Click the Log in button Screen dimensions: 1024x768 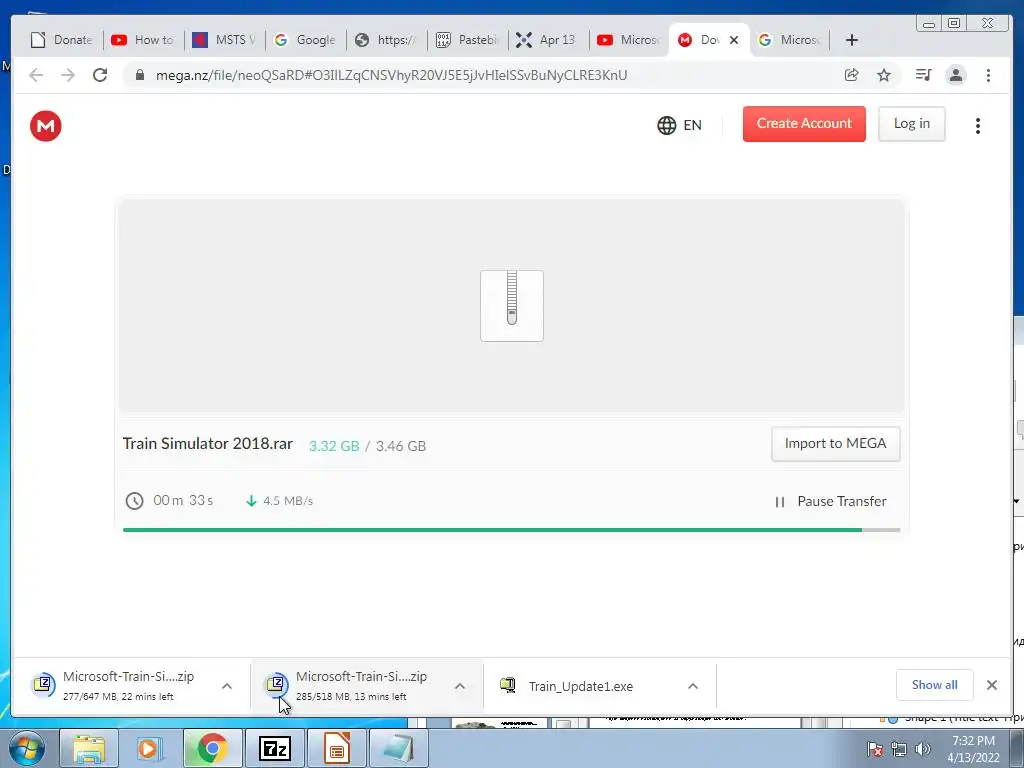[x=911, y=123]
